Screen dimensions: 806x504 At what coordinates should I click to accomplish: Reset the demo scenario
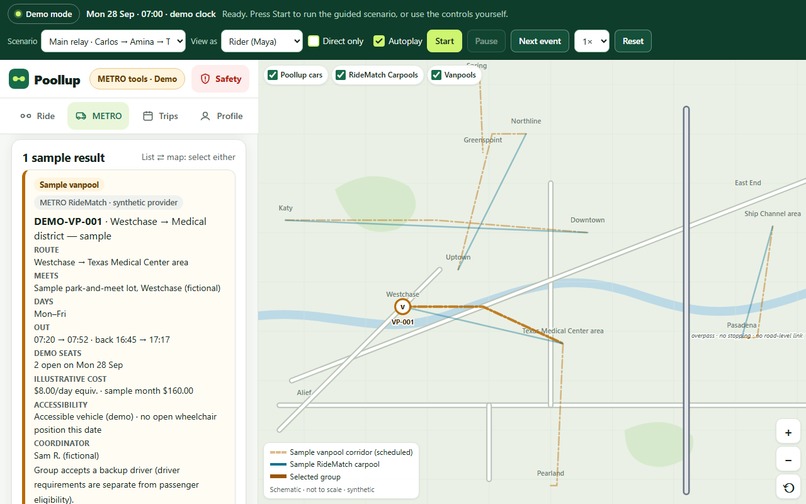pos(633,41)
